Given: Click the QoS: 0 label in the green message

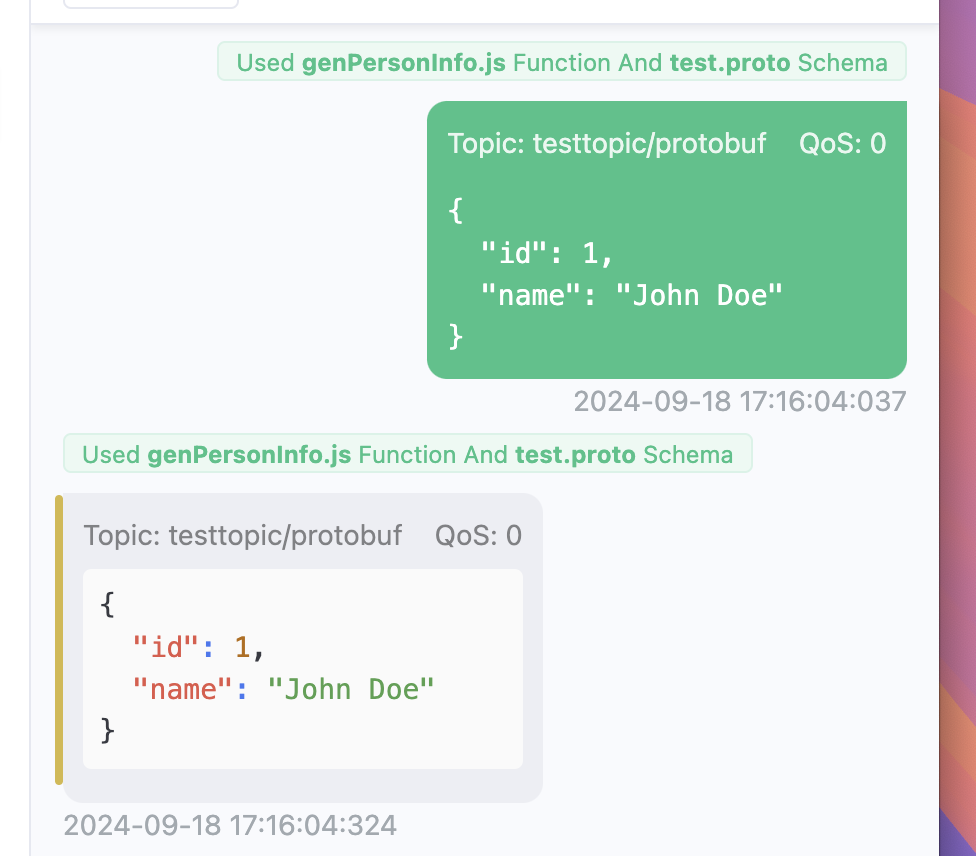Looking at the screenshot, I should [842, 144].
